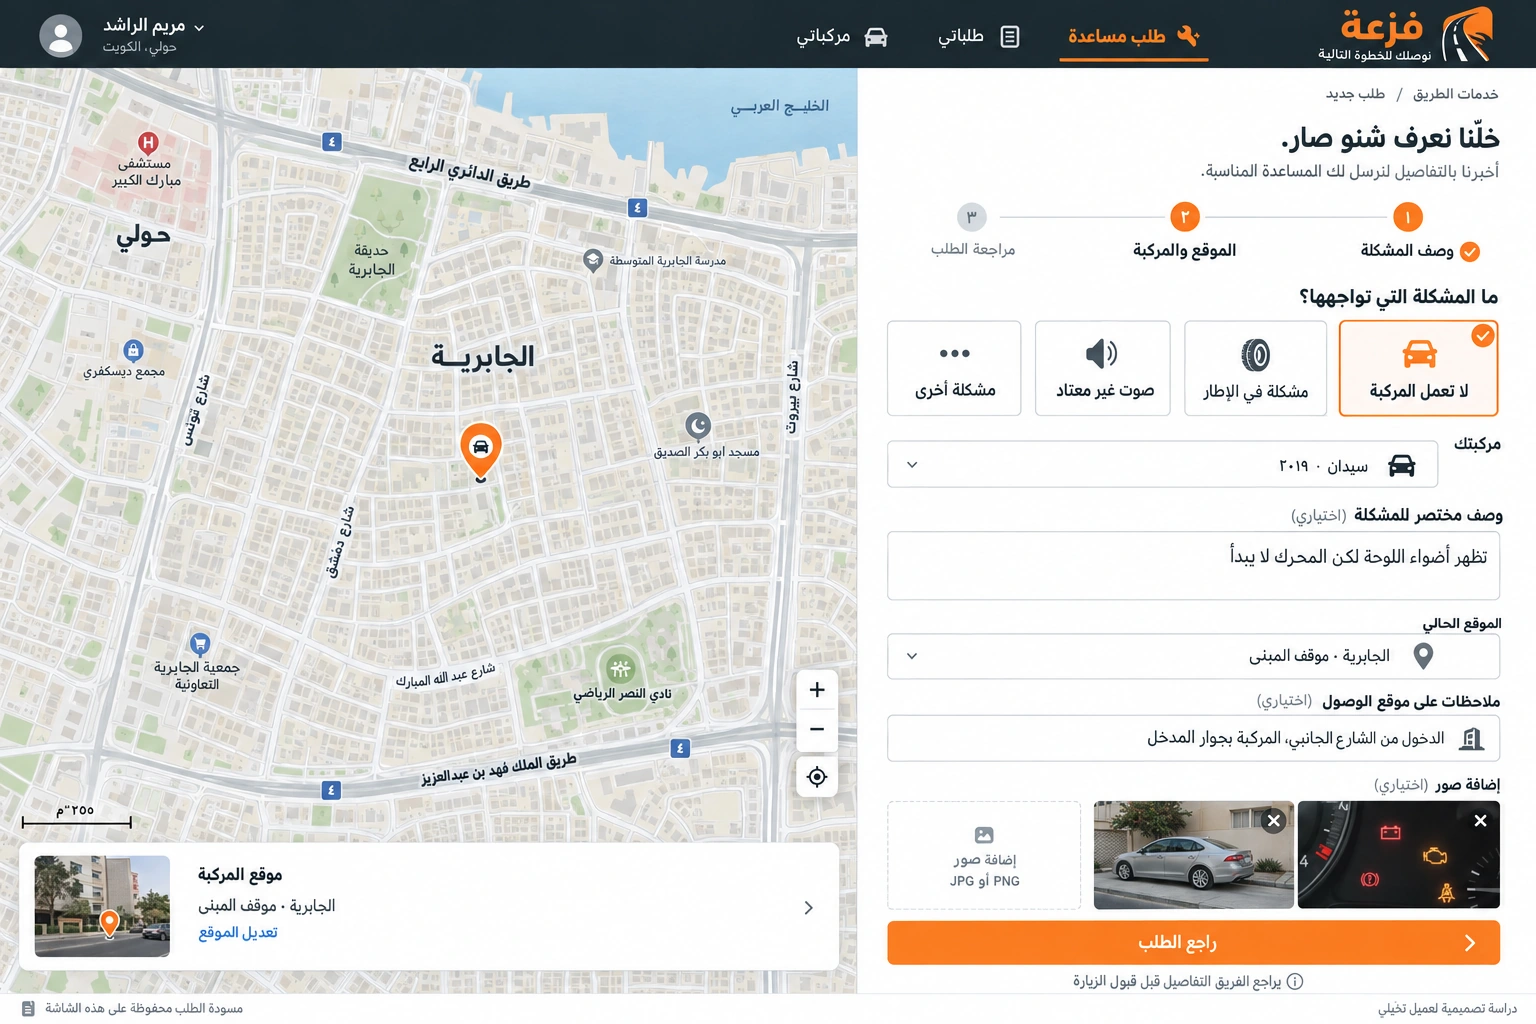Jump to step ٣ مراجعة الطلب
The height and width of the screenshot is (1024, 1536).
972,217
